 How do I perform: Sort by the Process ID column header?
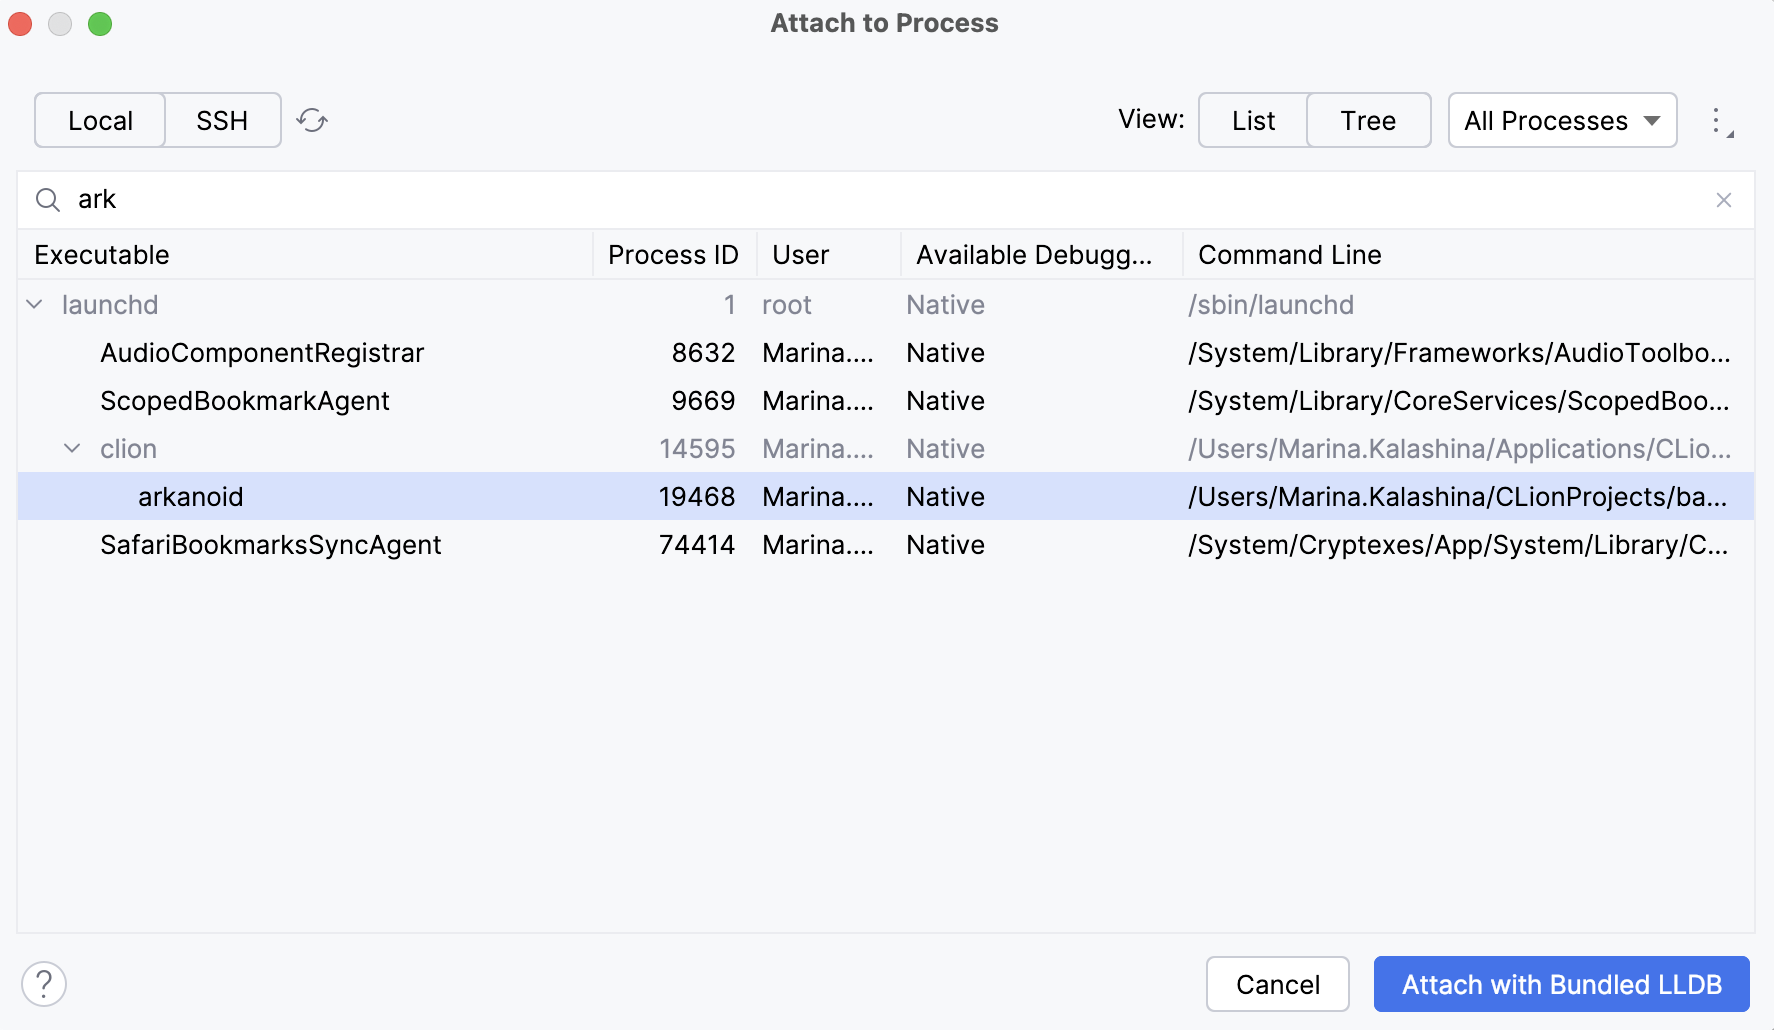(x=673, y=254)
